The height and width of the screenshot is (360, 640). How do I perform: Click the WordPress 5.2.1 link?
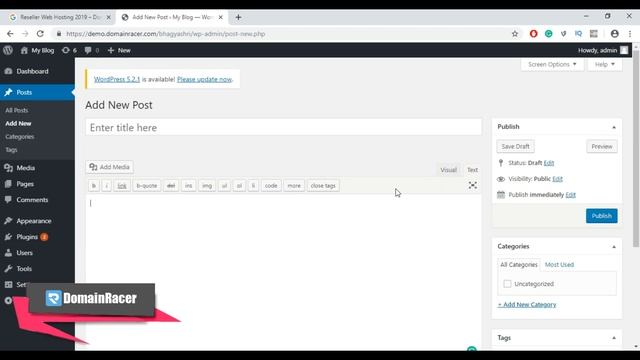point(117,79)
